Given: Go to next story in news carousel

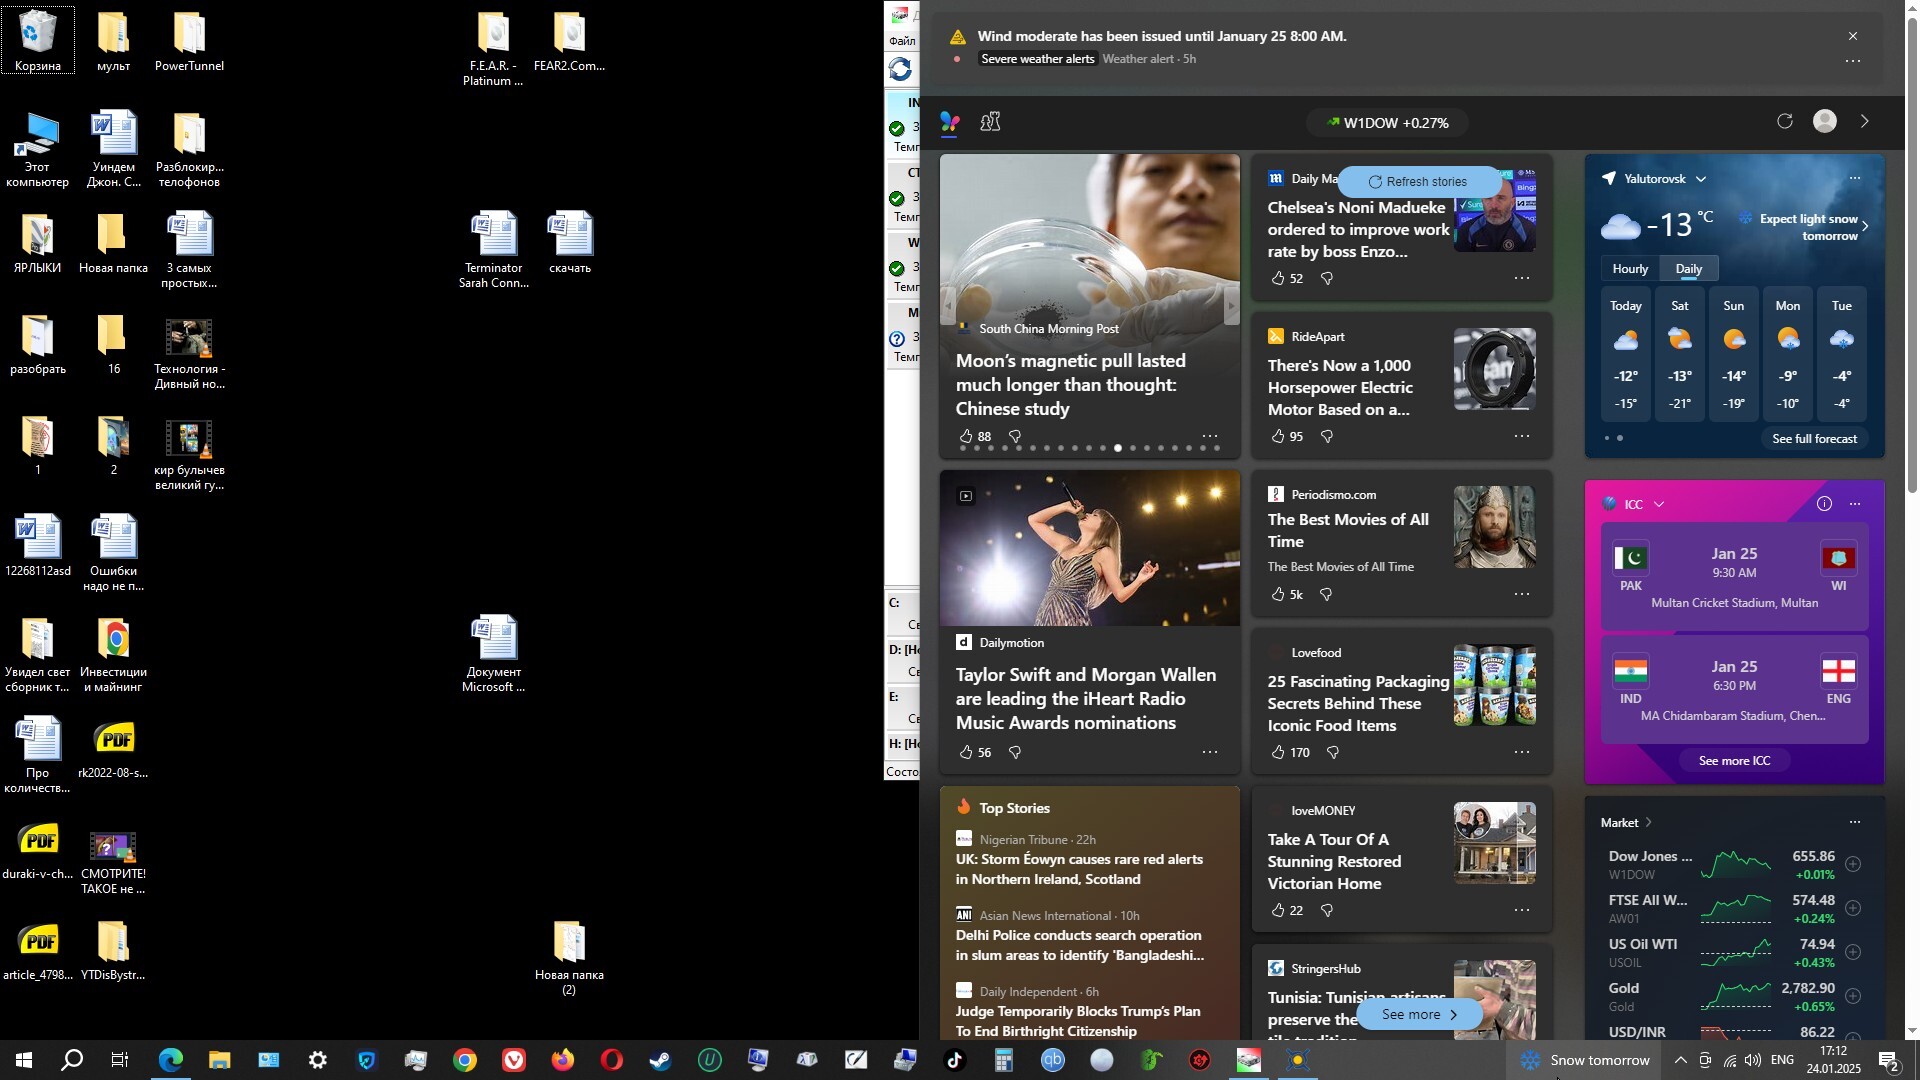Looking at the screenshot, I should pos(1231,307).
